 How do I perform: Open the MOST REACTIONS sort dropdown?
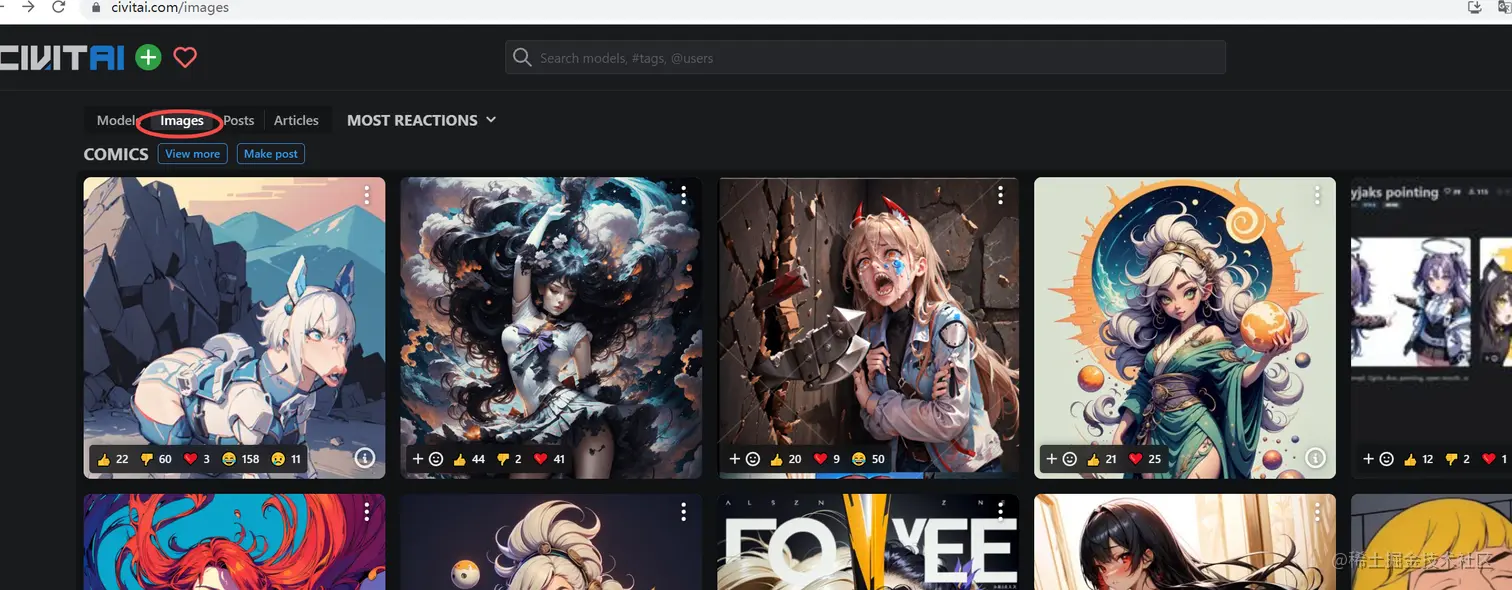[422, 120]
